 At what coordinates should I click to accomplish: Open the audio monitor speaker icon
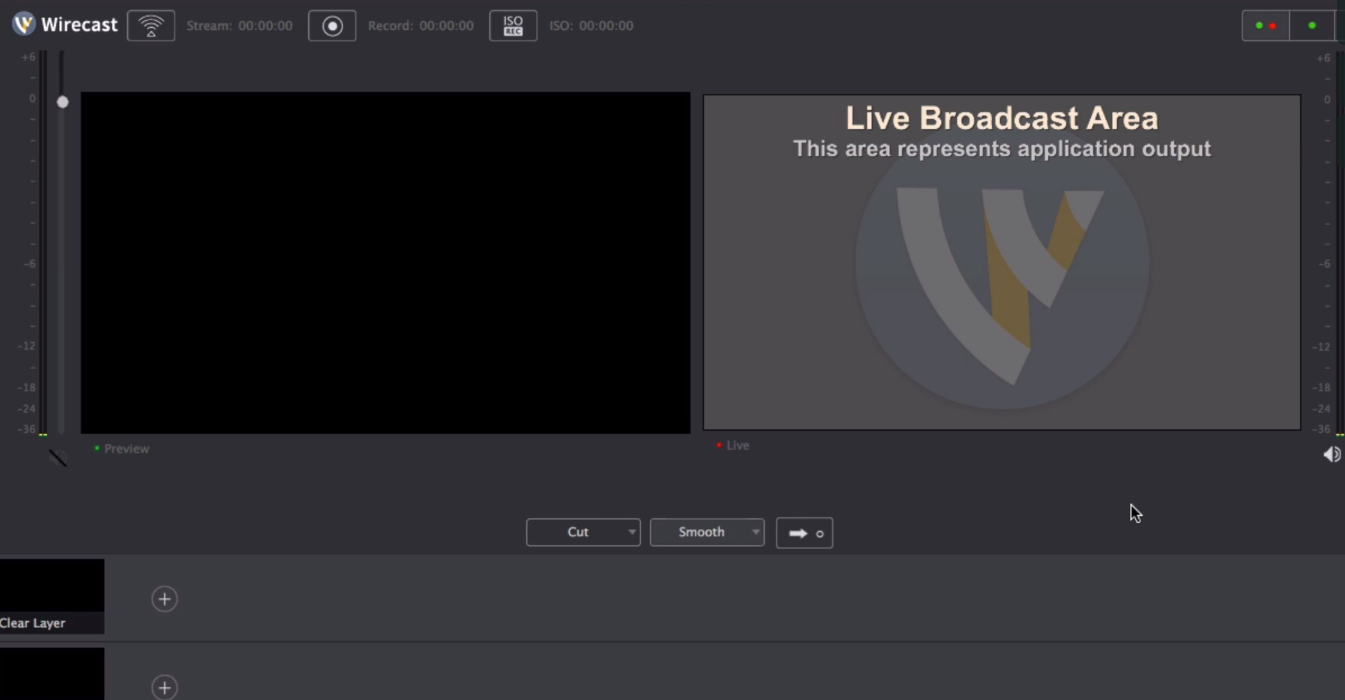click(1330, 453)
